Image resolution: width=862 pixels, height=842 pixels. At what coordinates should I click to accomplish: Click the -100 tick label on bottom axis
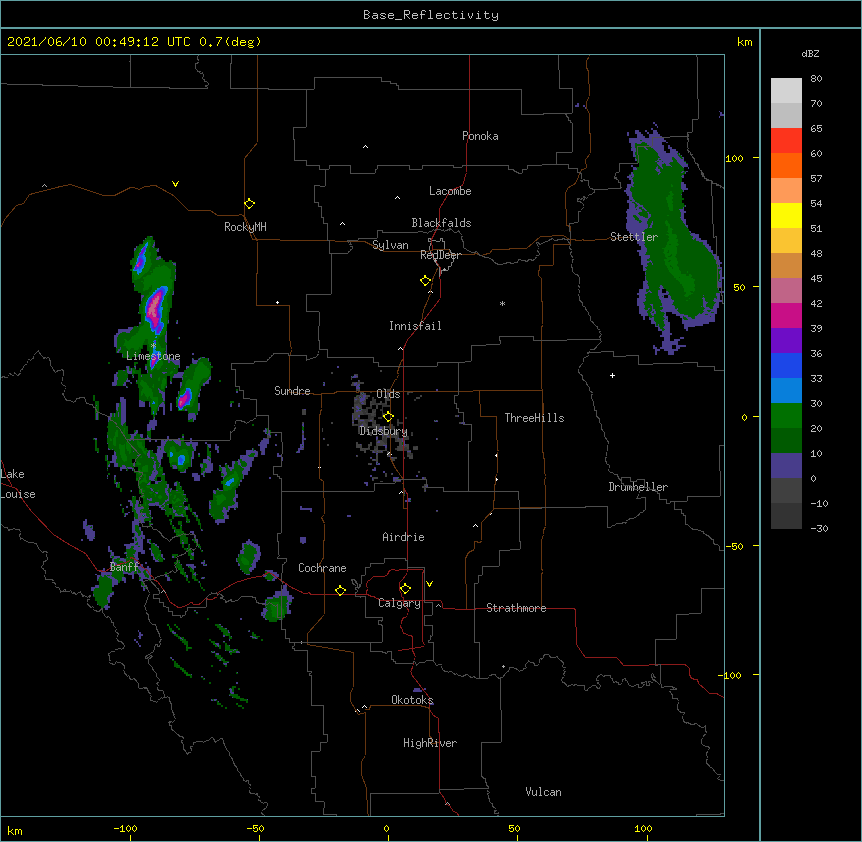coord(125,828)
